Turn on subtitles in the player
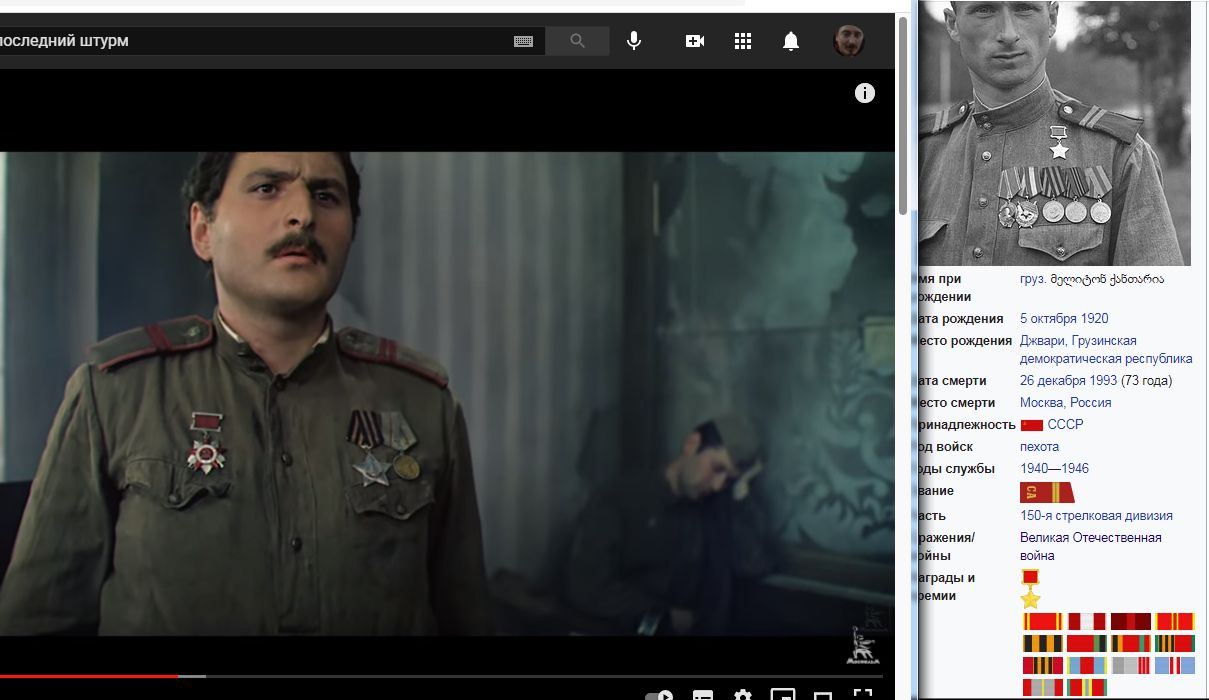The image size is (1209, 700). click(x=703, y=695)
